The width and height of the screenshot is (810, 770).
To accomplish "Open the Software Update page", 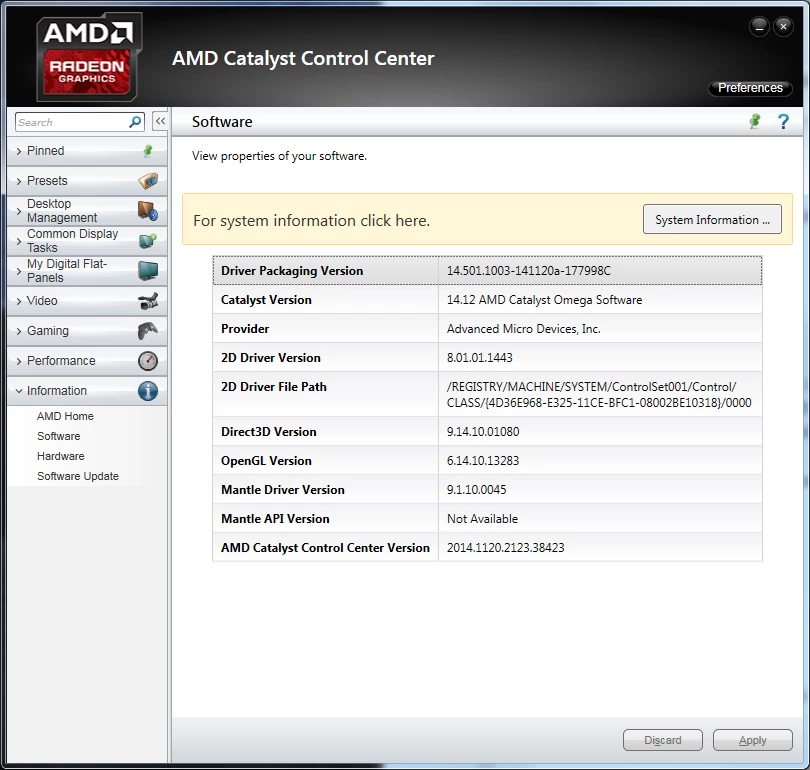I will tap(77, 476).
